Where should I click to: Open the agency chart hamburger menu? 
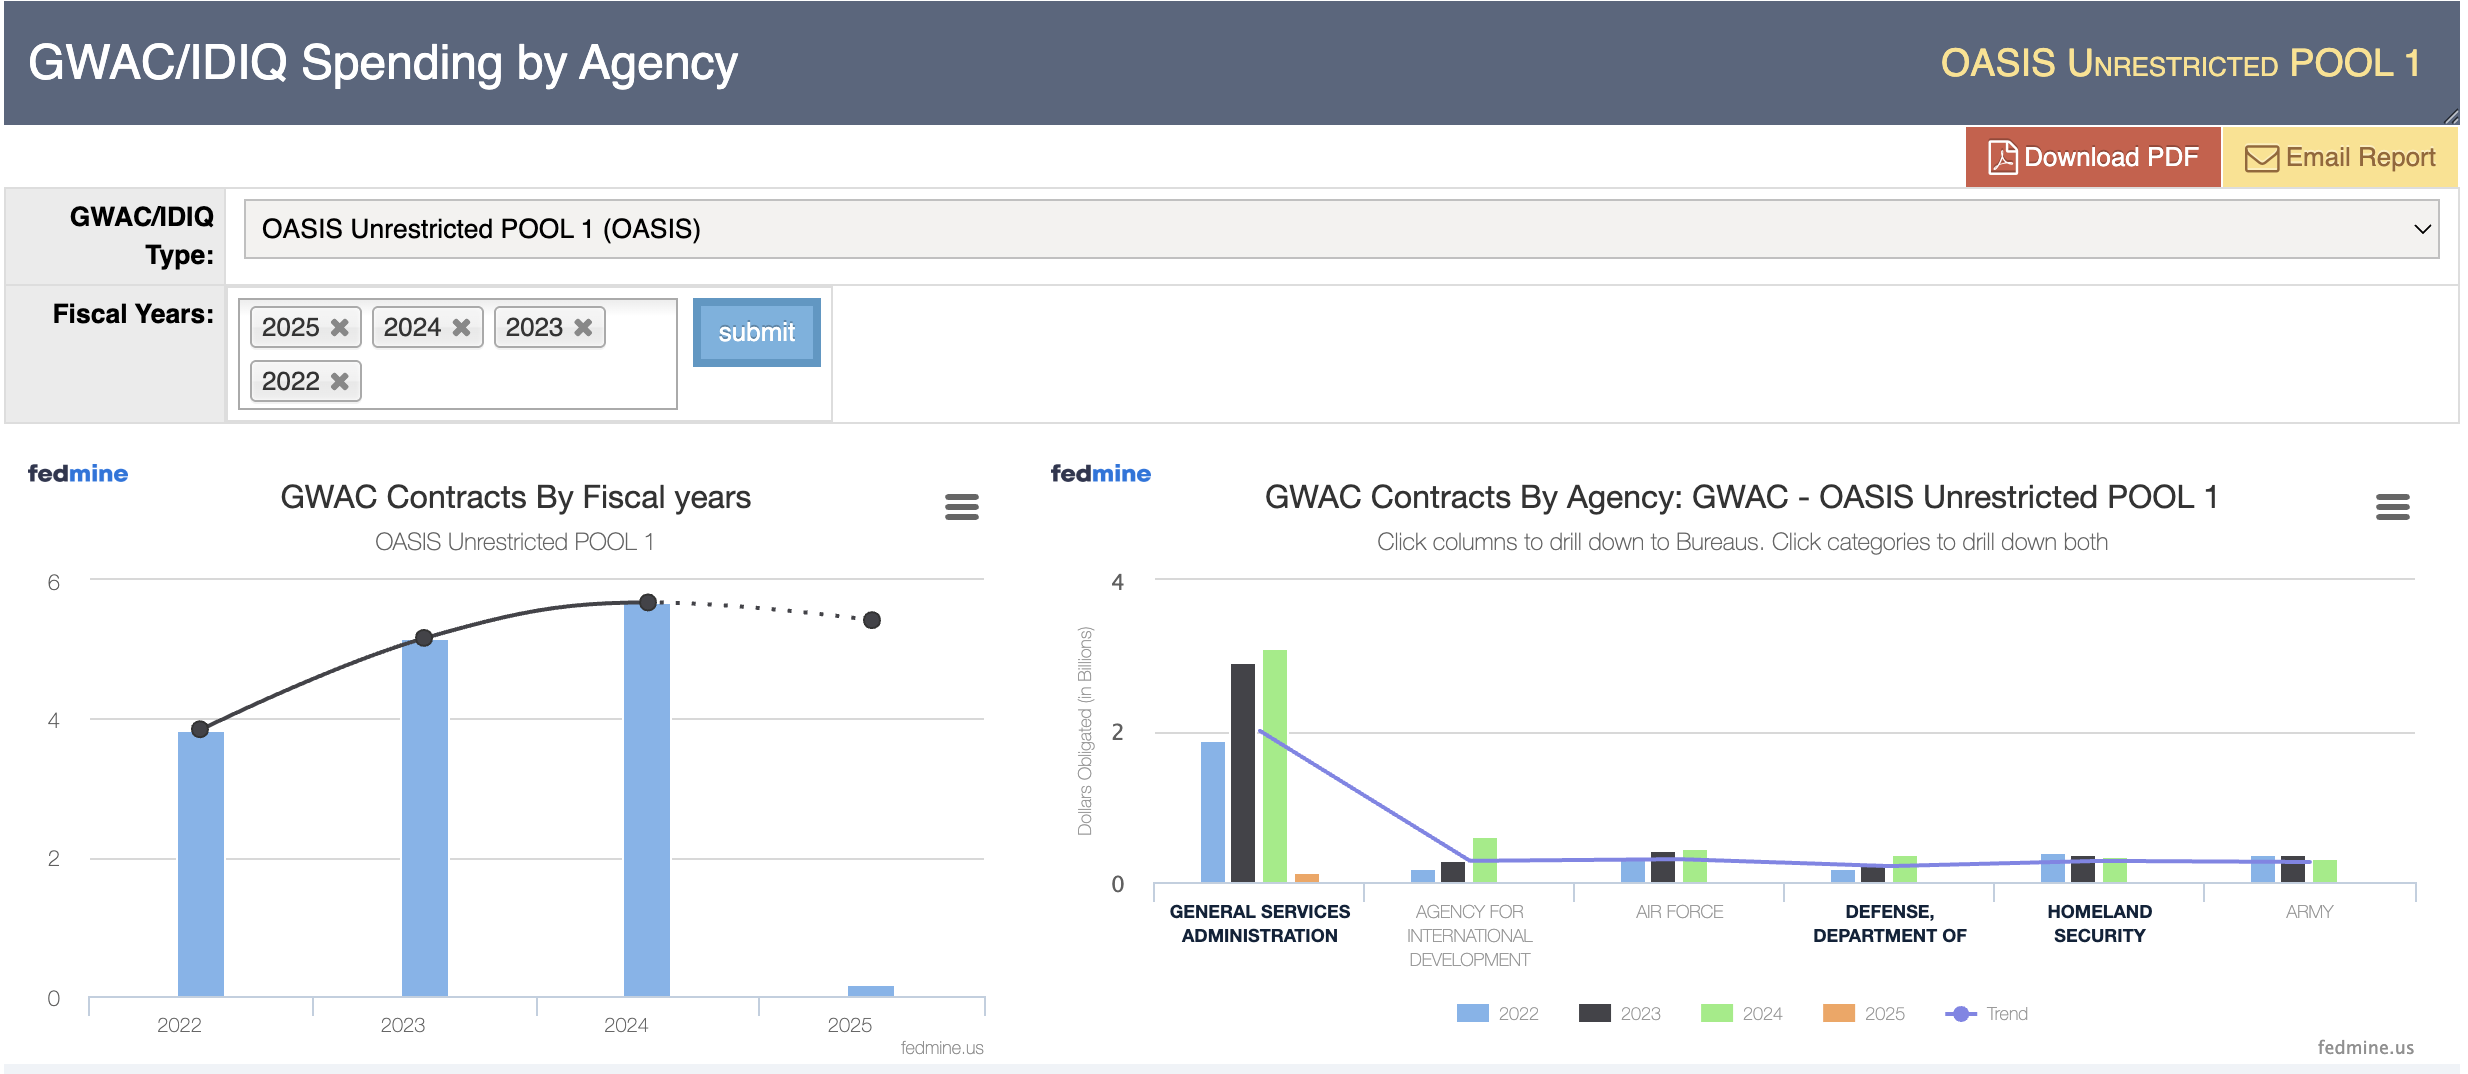click(x=2392, y=507)
